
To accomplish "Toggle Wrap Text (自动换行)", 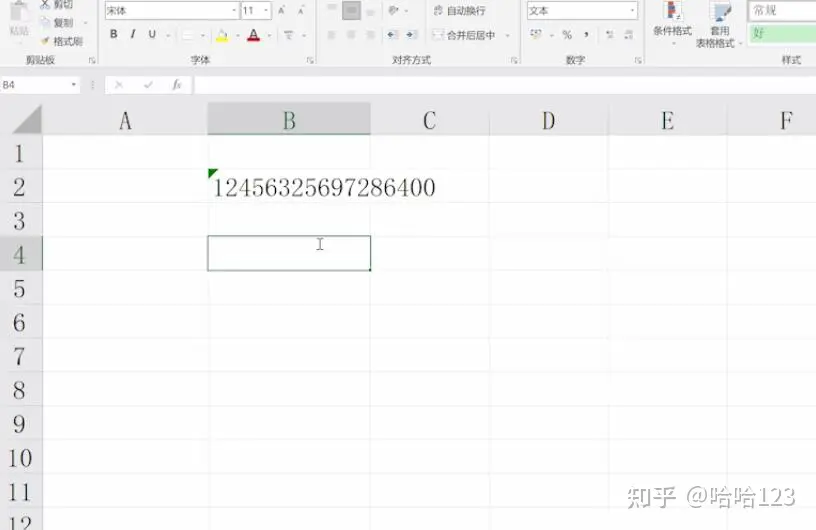I will (x=460, y=10).
